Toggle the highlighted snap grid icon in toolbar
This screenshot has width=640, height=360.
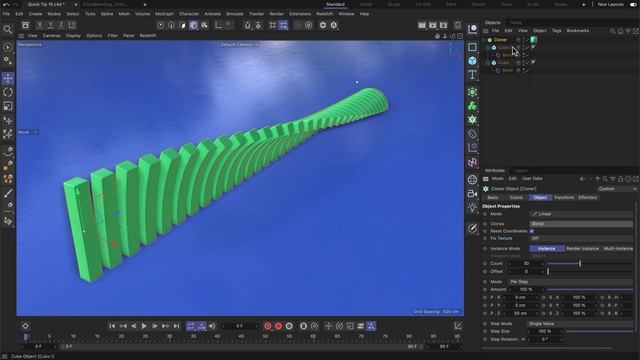pyautogui.click(x=283, y=25)
